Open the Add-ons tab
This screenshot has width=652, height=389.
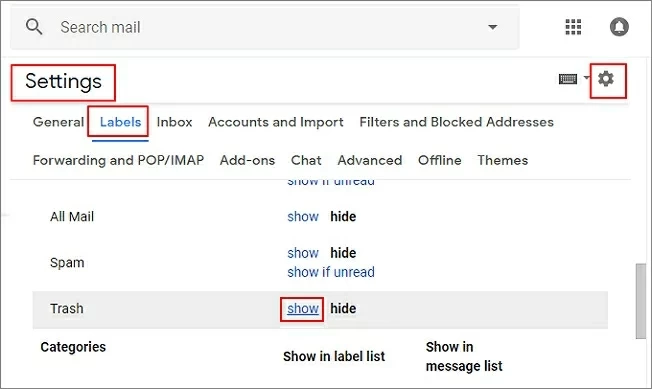point(247,160)
